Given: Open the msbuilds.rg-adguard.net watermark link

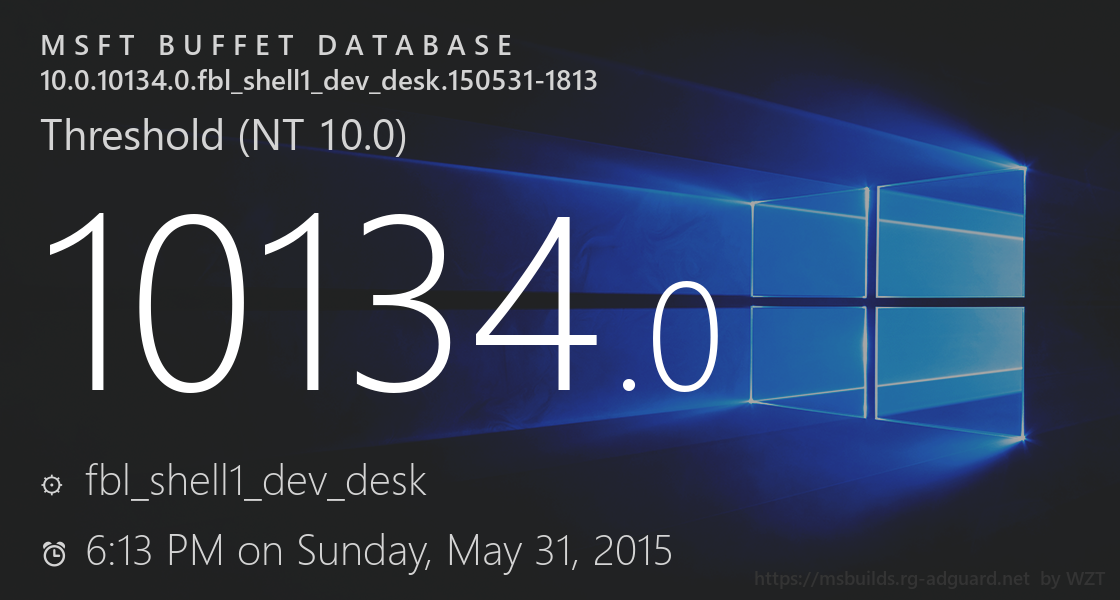Looking at the screenshot, I should coord(891,579).
